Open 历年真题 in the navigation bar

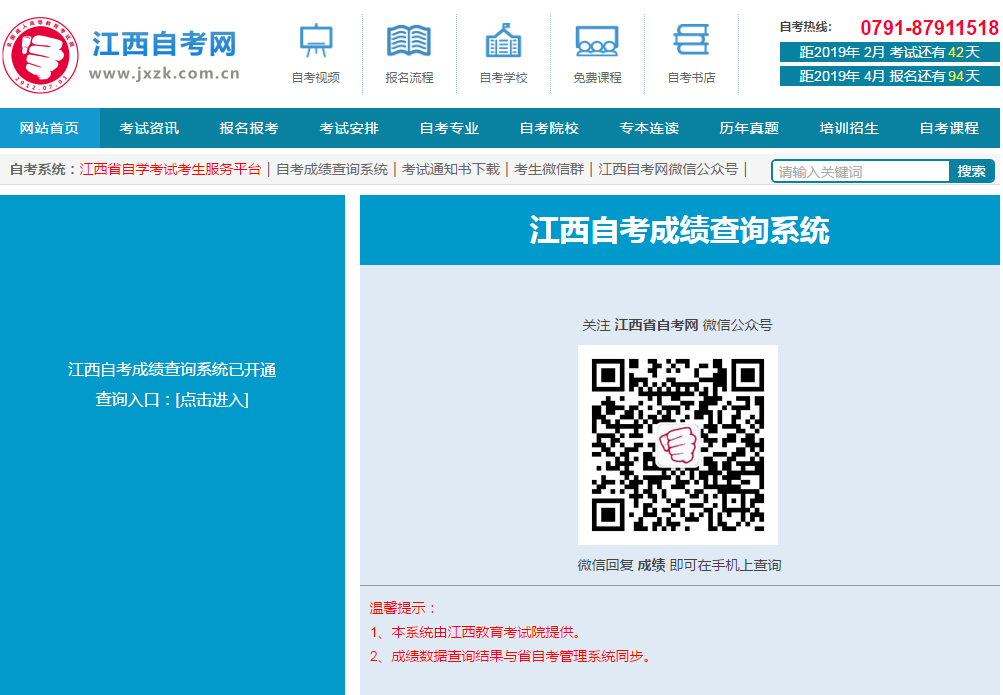coord(749,128)
